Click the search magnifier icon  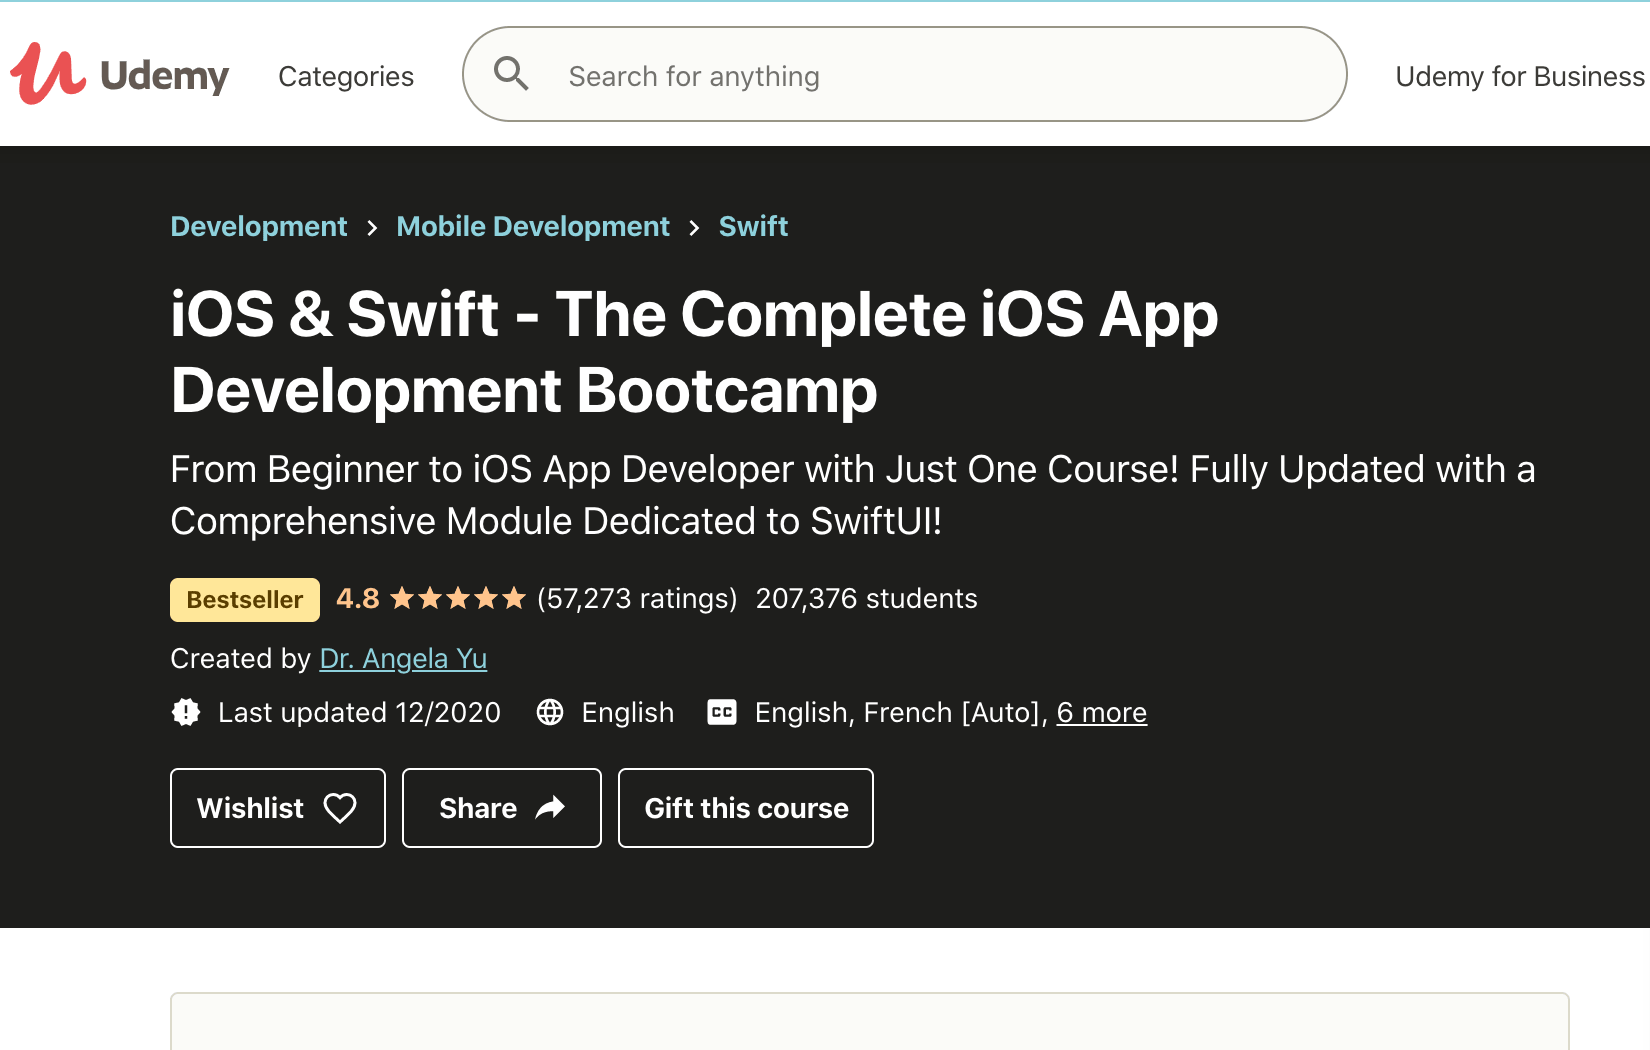pyautogui.click(x=511, y=74)
